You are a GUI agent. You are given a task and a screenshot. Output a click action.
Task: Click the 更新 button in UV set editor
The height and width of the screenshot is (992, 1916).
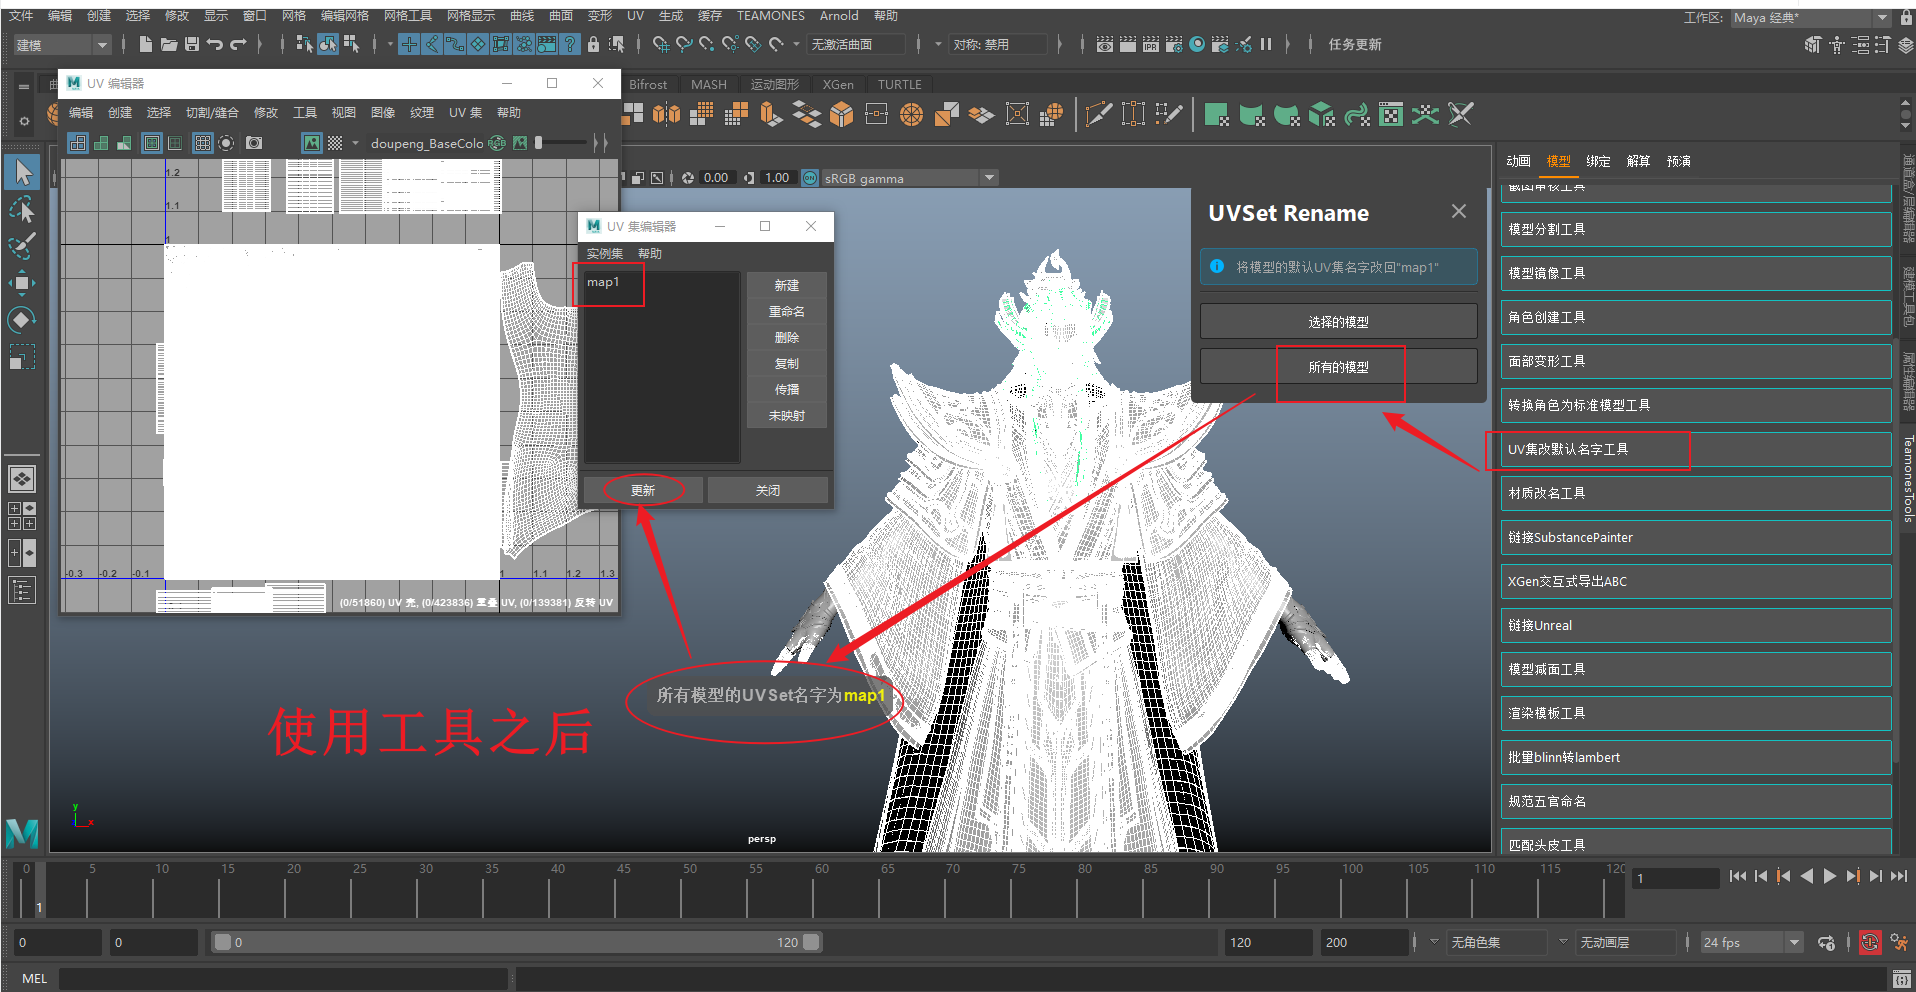click(x=642, y=490)
